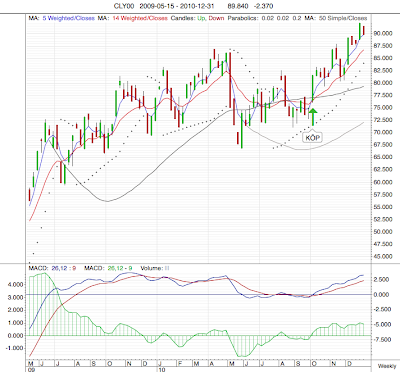Click the Volume legend label
The height and width of the screenshot is (372, 400).
click(155, 268)
